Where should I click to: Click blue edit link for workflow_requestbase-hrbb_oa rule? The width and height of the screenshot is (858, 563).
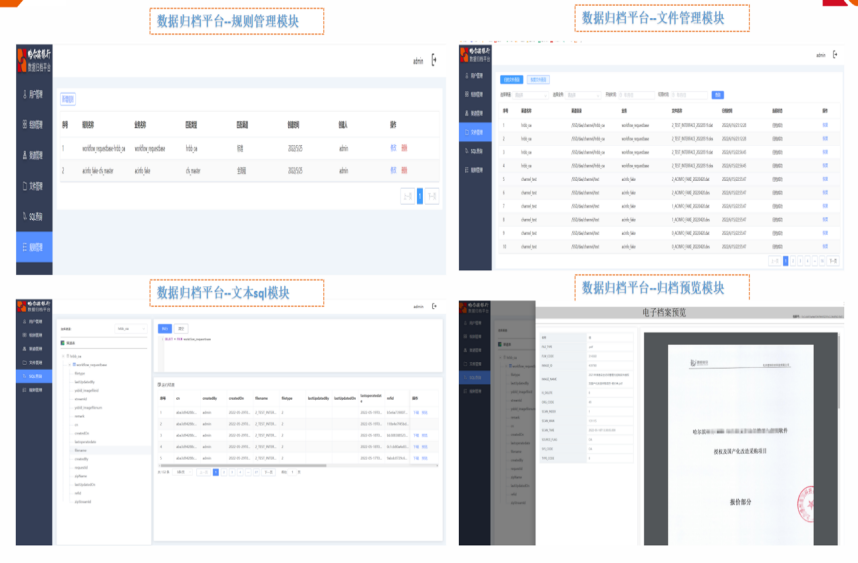(x=393, y=148)
